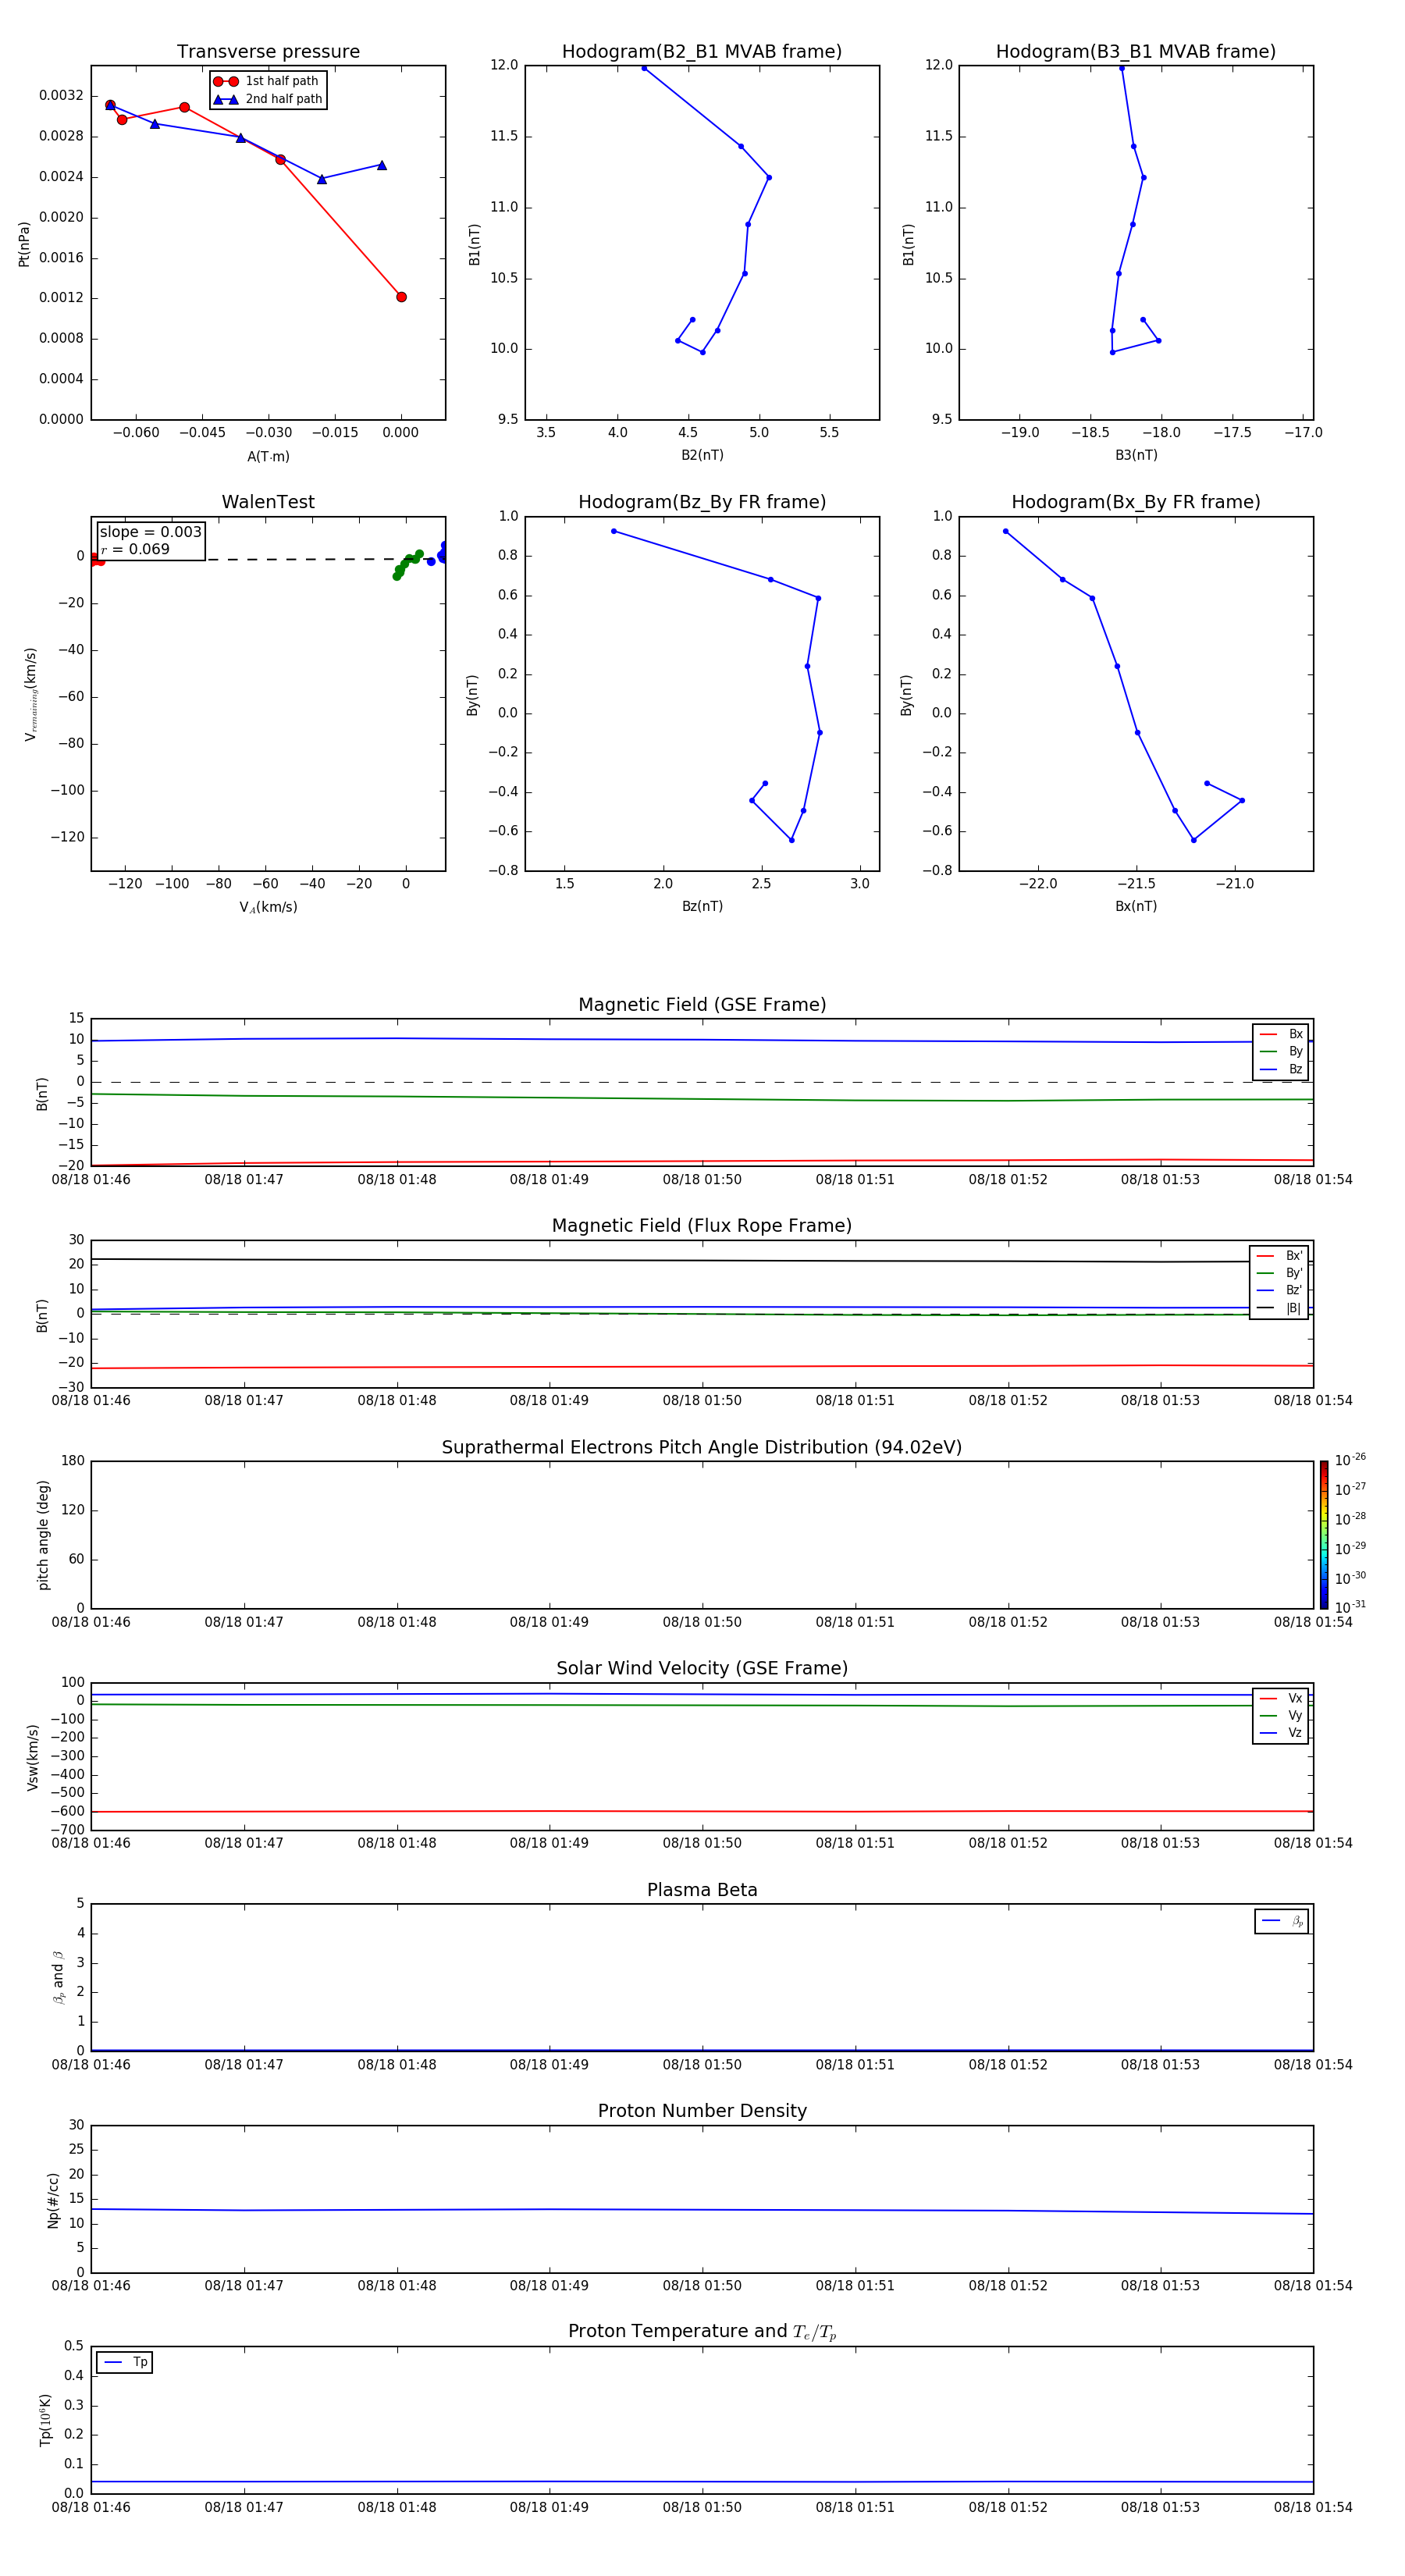Click the Bx entry in GSE magnetic legend
1405x2576 pixels.
point(1281,1034)
